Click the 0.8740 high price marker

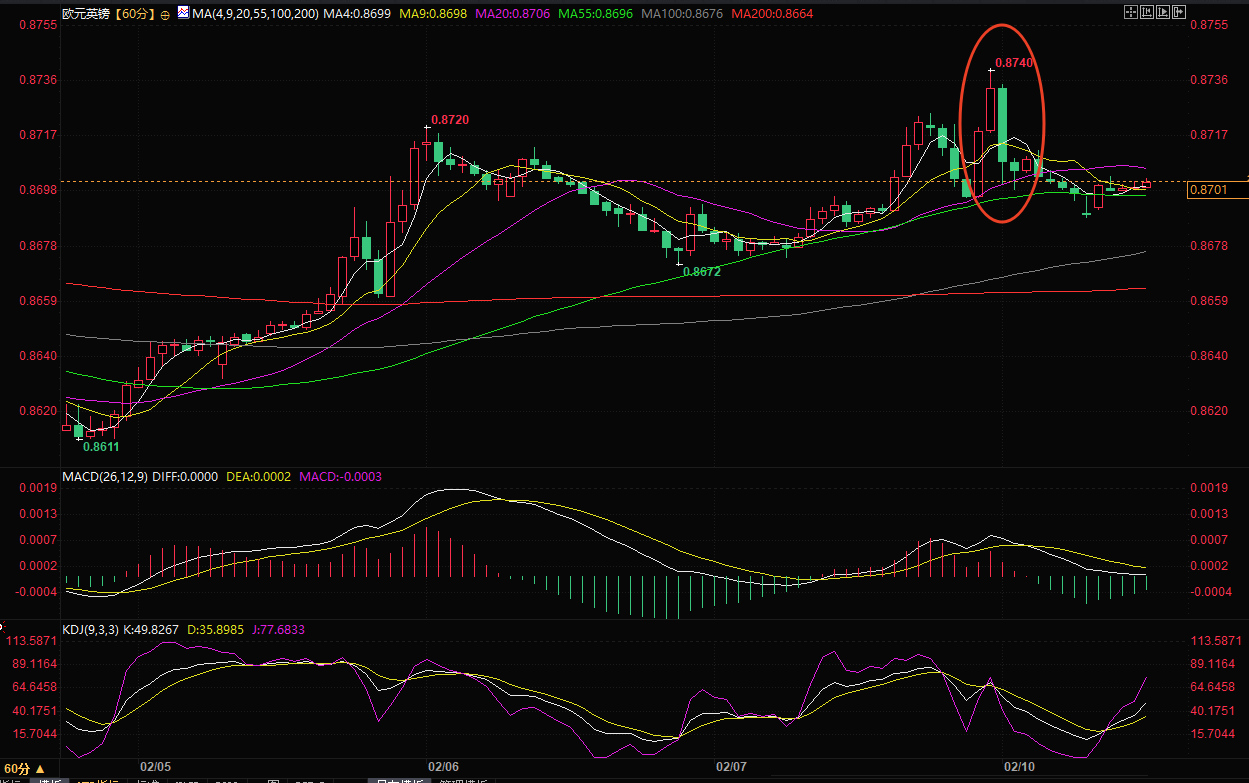(x=1014, y=62)
